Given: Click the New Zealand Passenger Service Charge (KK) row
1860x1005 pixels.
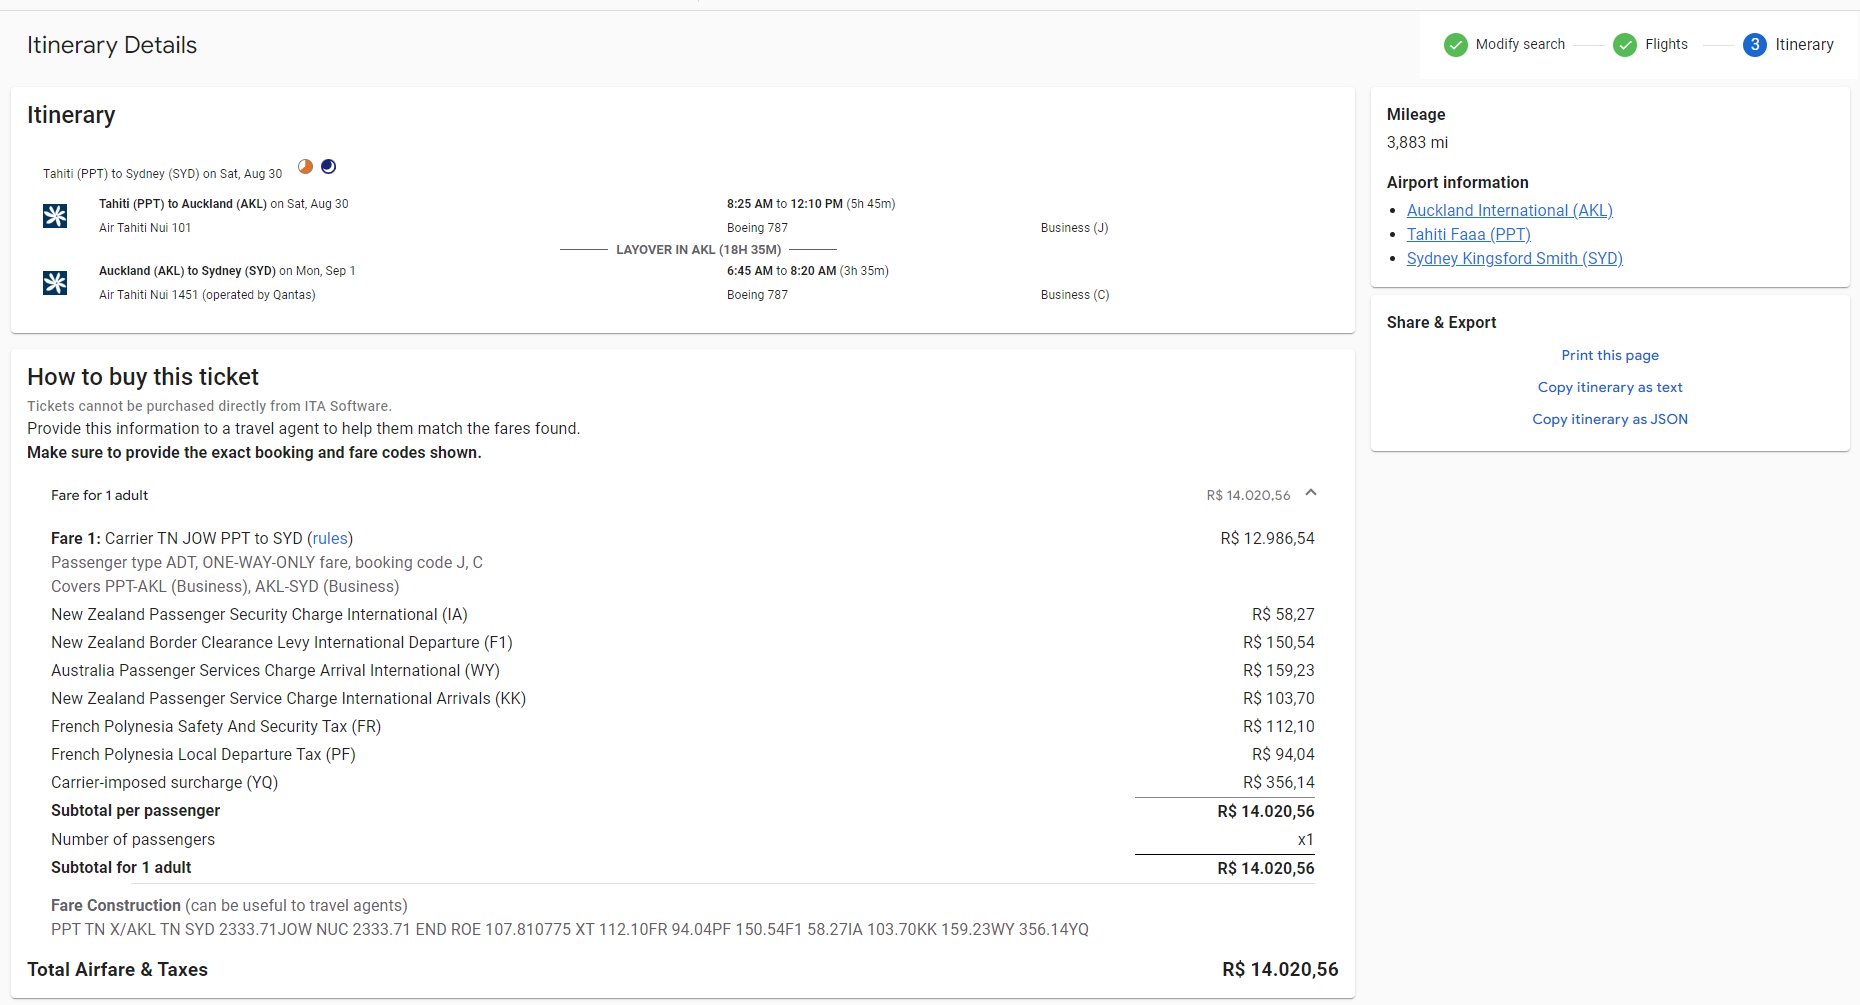Looking at the screenshot, I should coord(683,698).
